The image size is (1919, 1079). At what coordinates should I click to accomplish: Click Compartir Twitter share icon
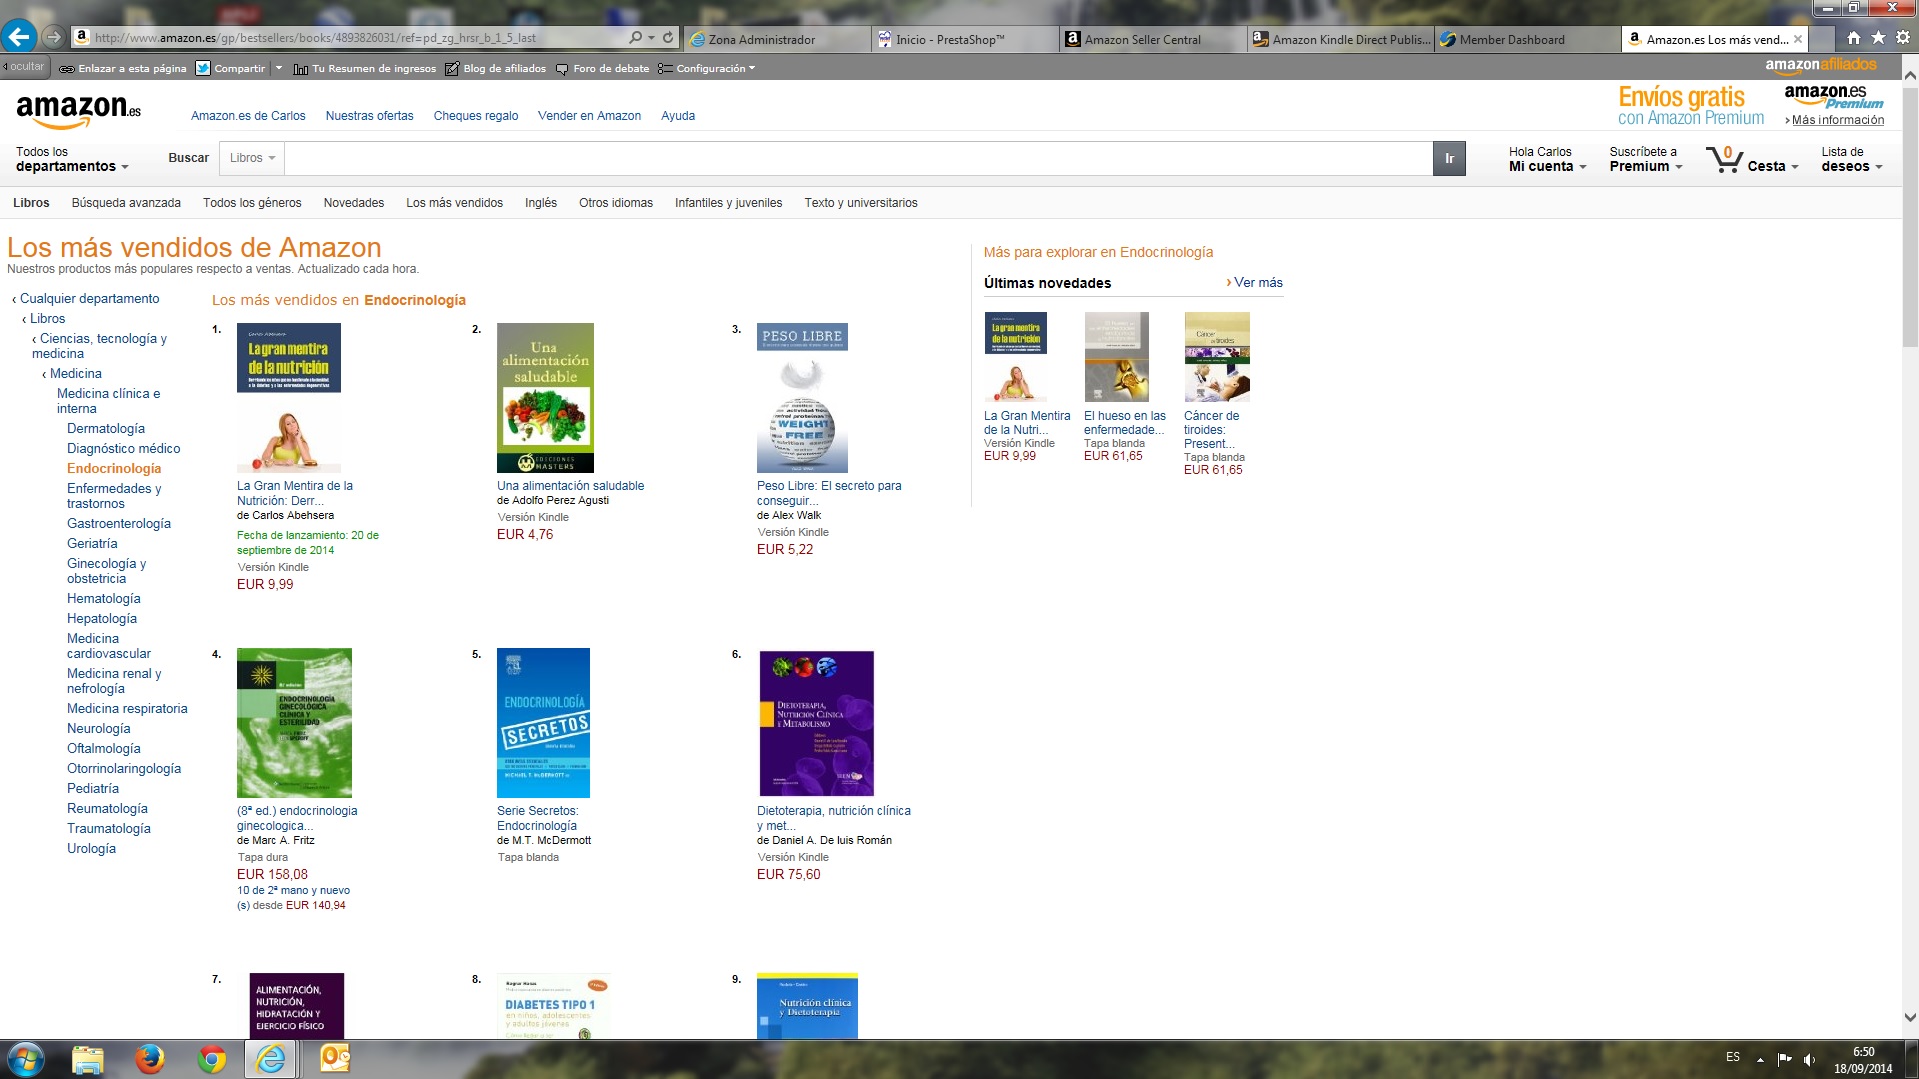pos(231,68)
